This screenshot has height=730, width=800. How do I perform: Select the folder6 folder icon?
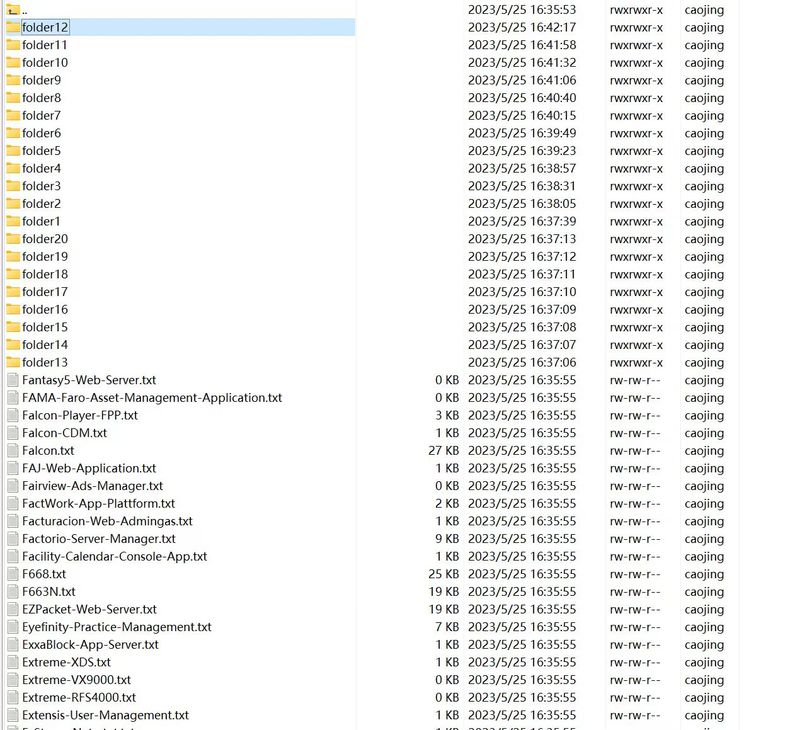(13, 133)
